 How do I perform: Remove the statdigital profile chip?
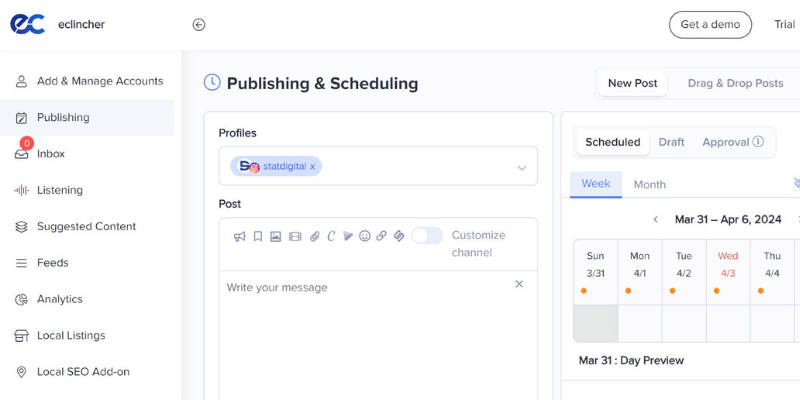312,167
